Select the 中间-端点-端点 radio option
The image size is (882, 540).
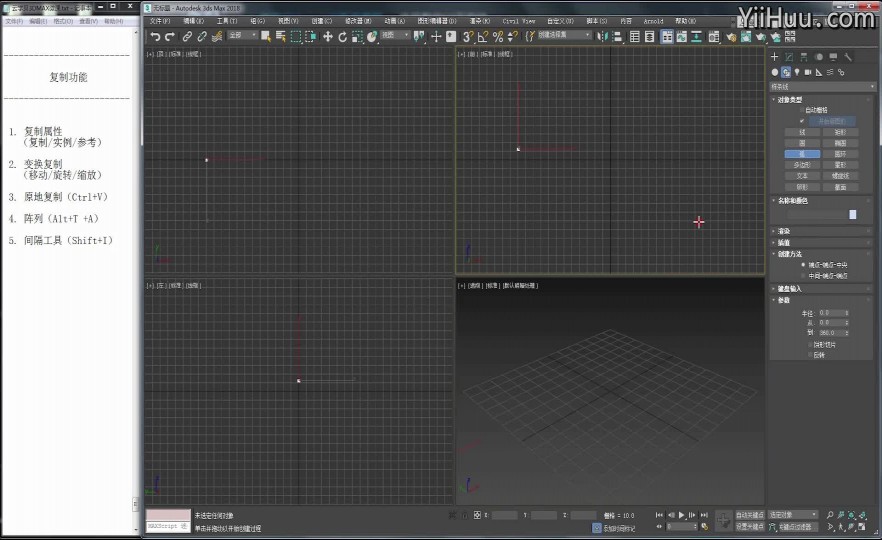click(803, 276)
